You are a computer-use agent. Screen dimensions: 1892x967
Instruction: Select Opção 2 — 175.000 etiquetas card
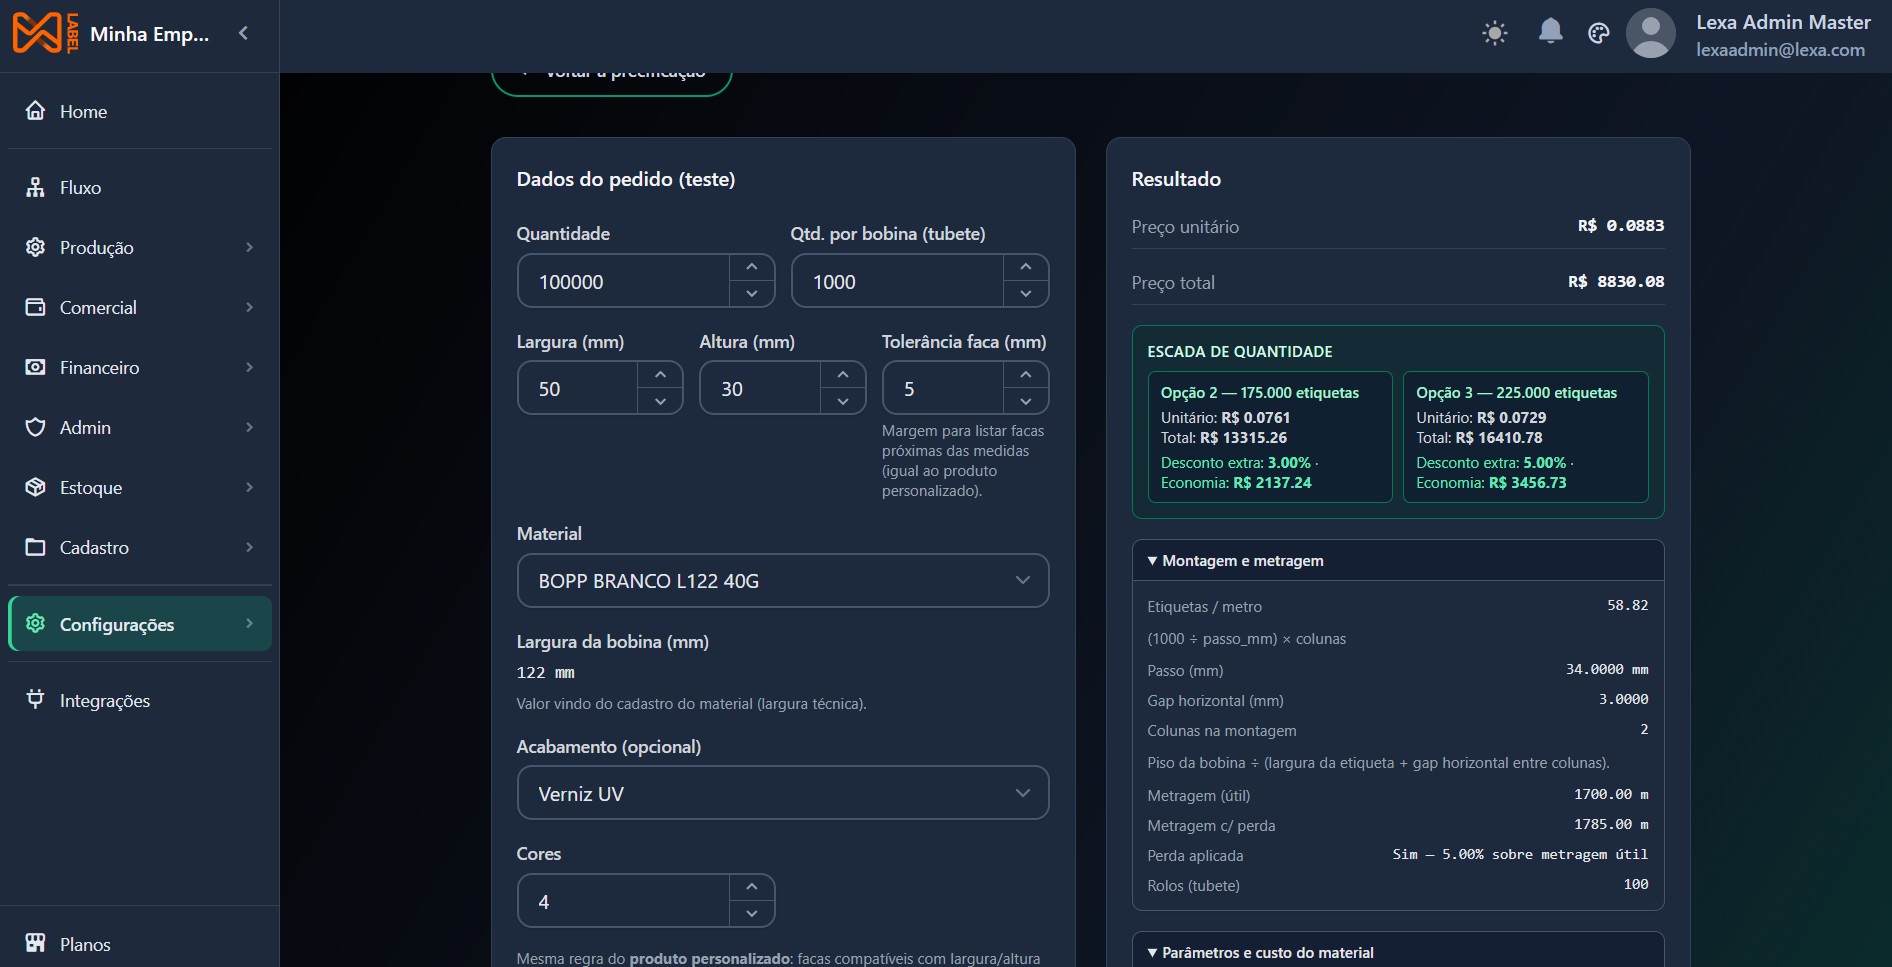click(1270, 437)
